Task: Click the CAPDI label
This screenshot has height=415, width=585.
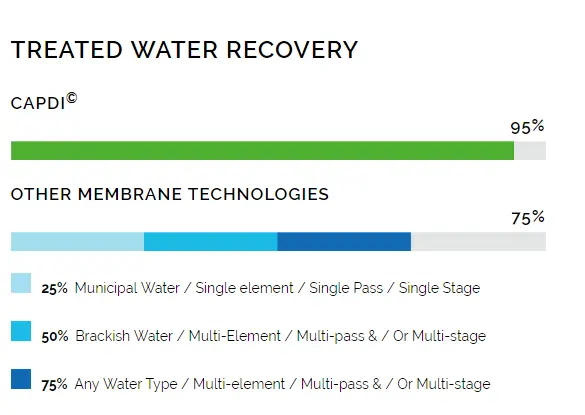Action: [x=44, y=102]
